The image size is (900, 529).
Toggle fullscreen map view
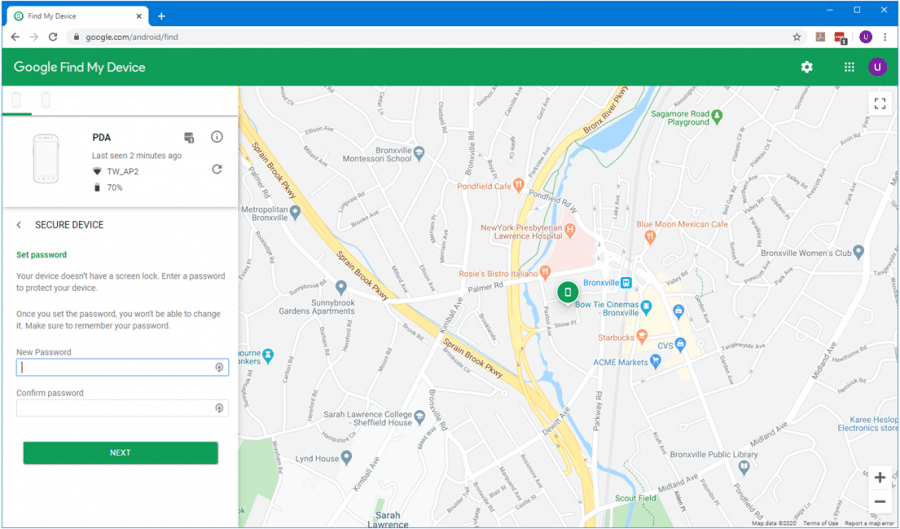(880, 103)
